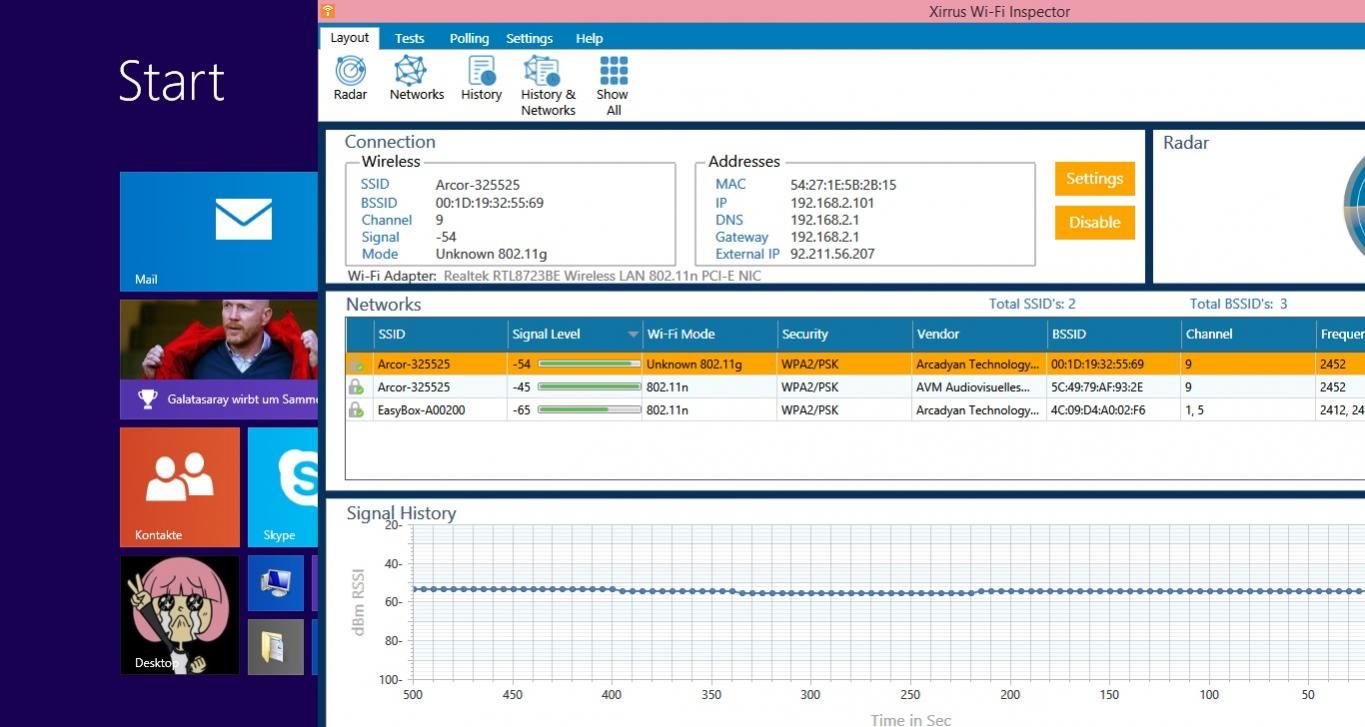This screenshot has width=1365, height=727.
Task: Click the External IP value 92.211.56.207
Action: (832, 254)
